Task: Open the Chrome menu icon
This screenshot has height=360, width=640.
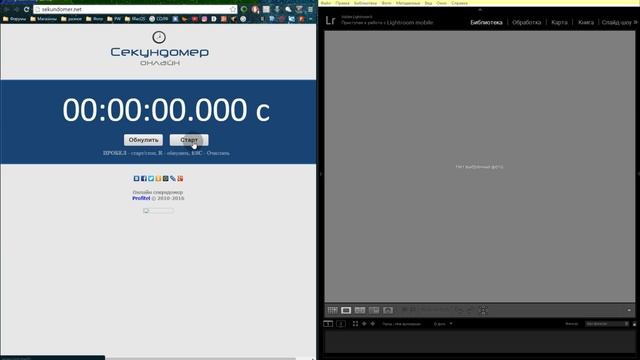Action: (x=311, y=9)
